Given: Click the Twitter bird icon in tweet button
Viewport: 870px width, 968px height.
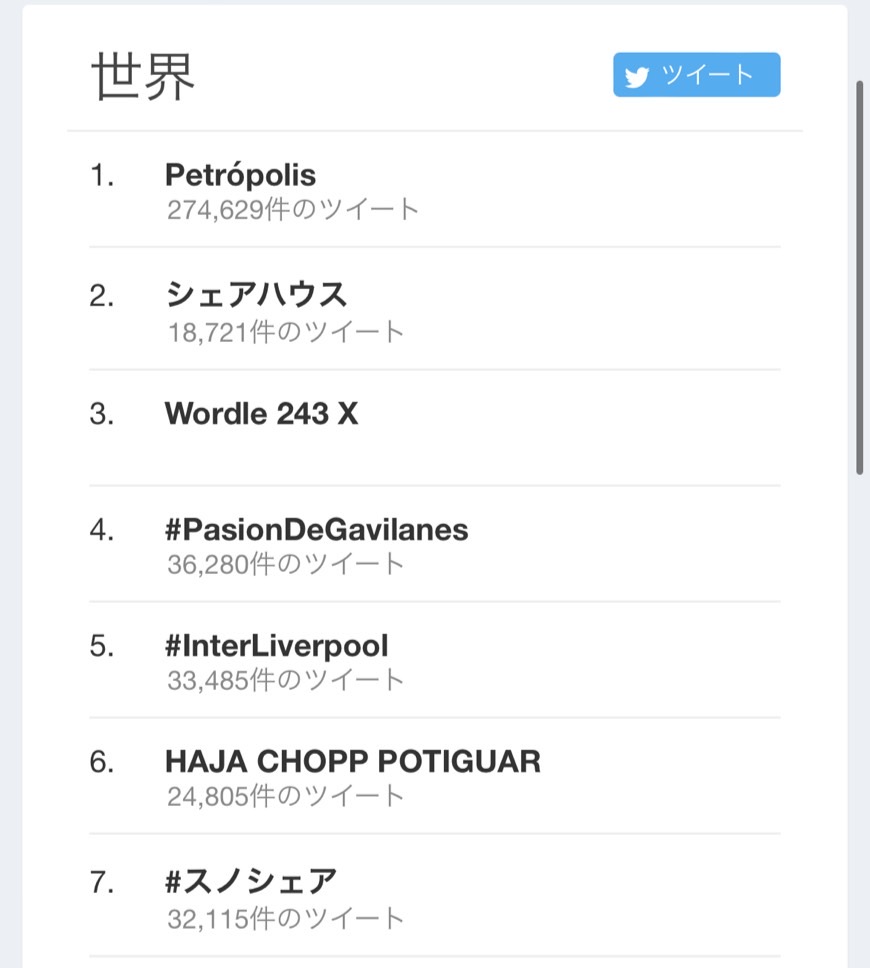Looking at the screenshot, I should tap(637, 77).
